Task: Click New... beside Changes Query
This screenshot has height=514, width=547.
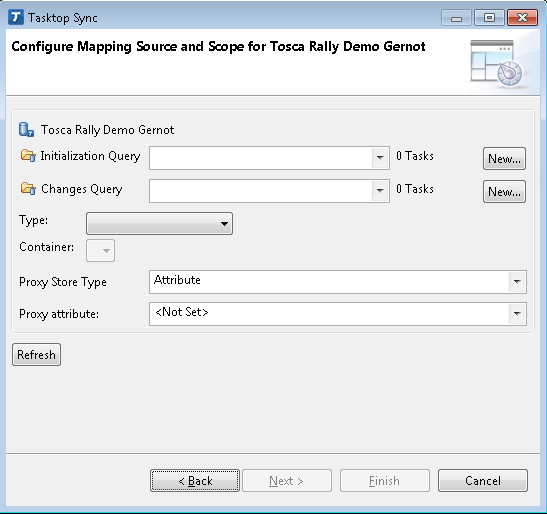Action: 504,191
